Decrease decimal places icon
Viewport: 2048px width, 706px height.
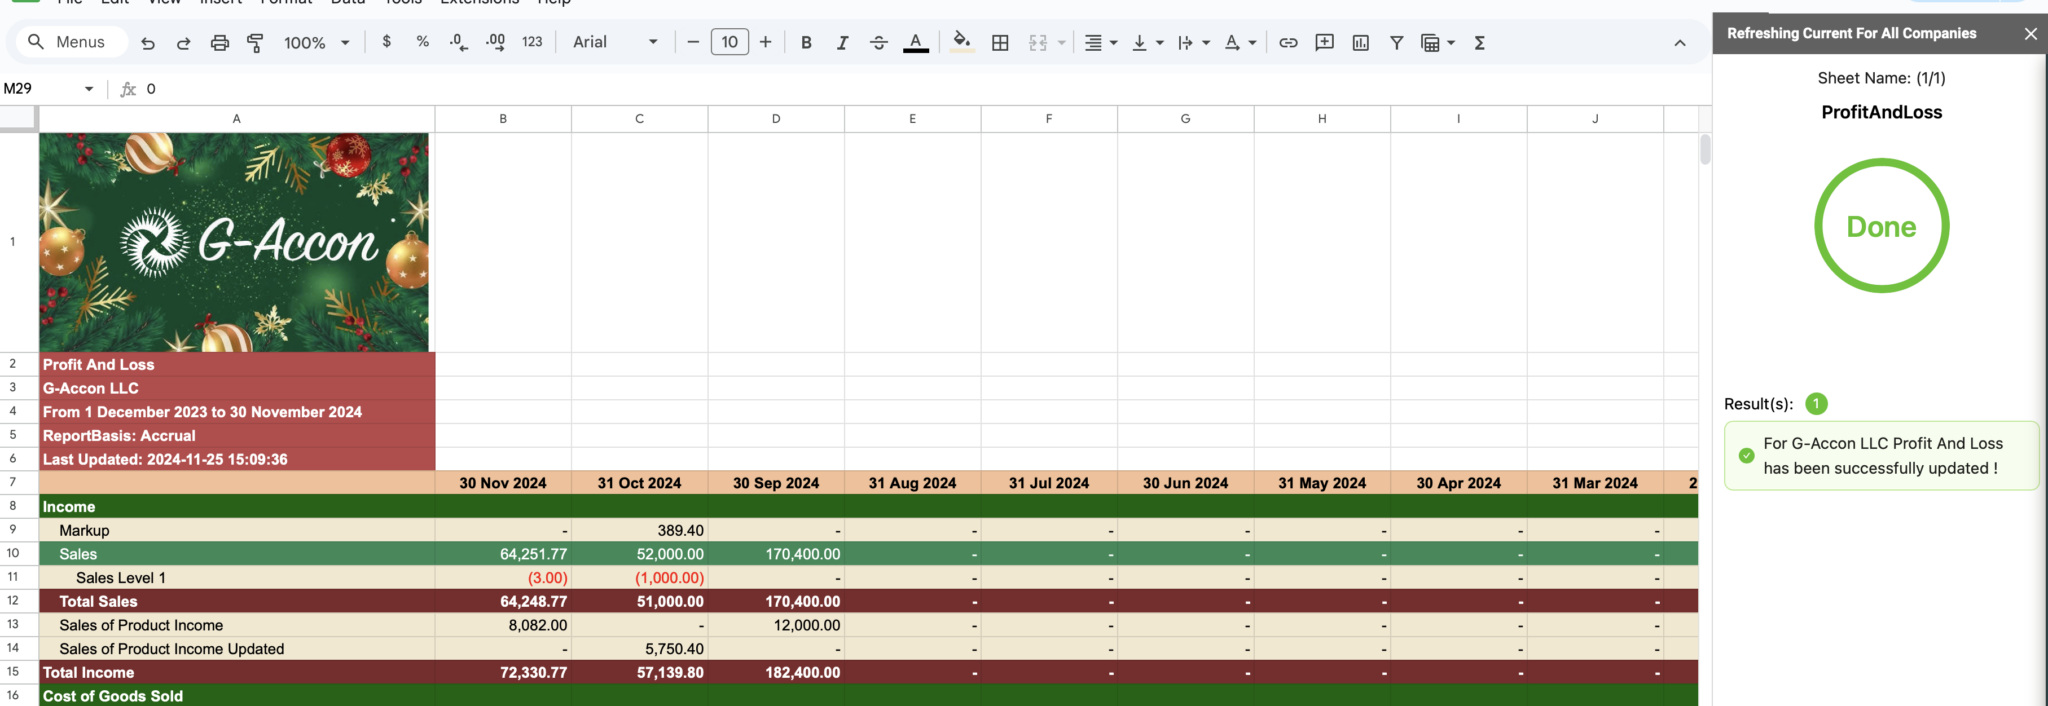(x=459, y=42)
